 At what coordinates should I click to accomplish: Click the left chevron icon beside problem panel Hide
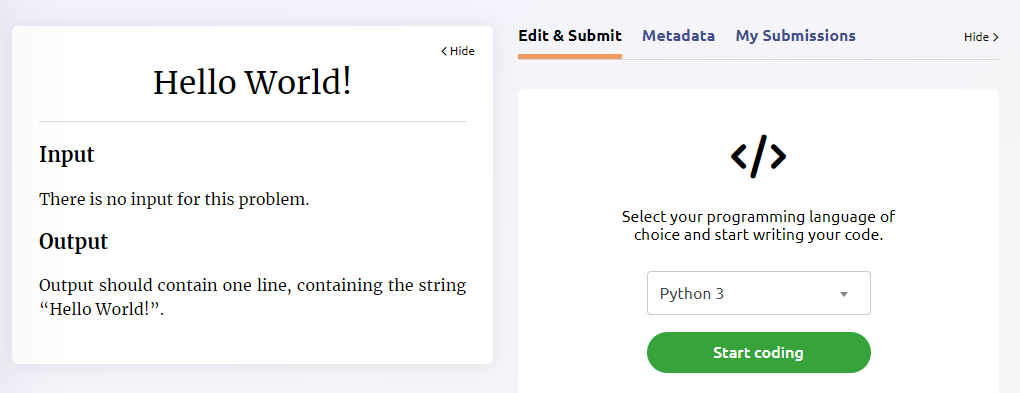444,51
